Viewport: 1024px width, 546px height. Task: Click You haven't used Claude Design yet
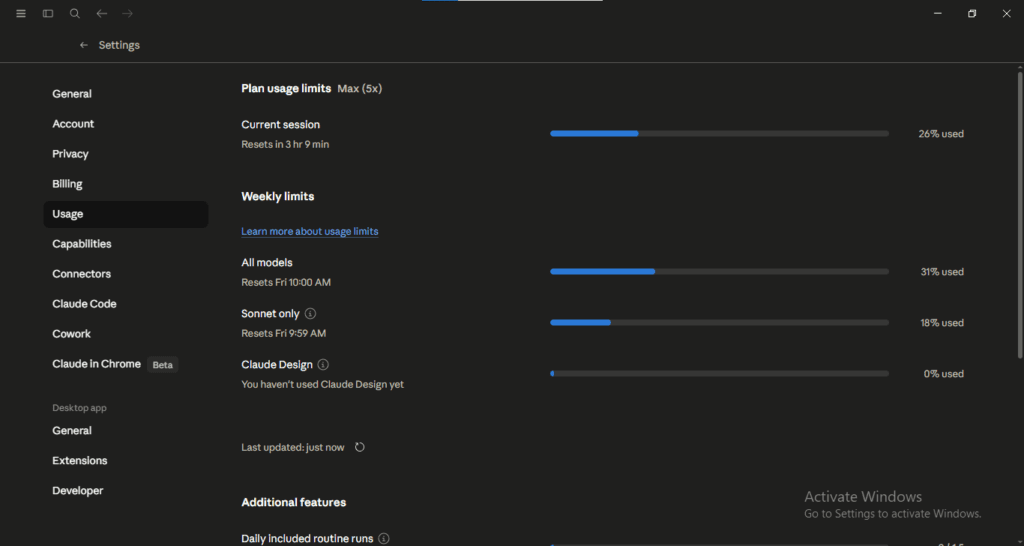click(x=323, y=385)
